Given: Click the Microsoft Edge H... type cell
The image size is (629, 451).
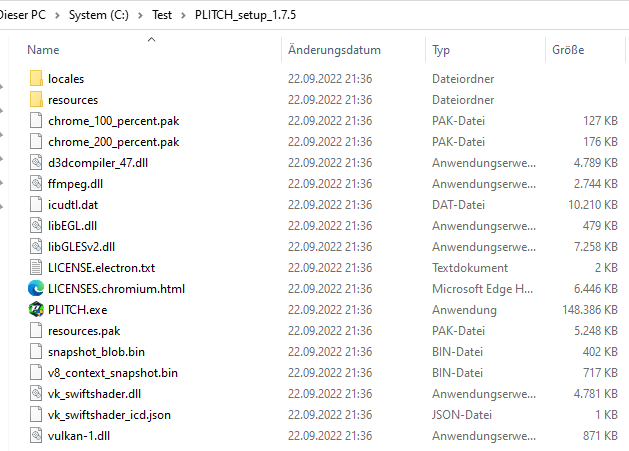Looking at the screenshot, I should (x=483, y=288).
